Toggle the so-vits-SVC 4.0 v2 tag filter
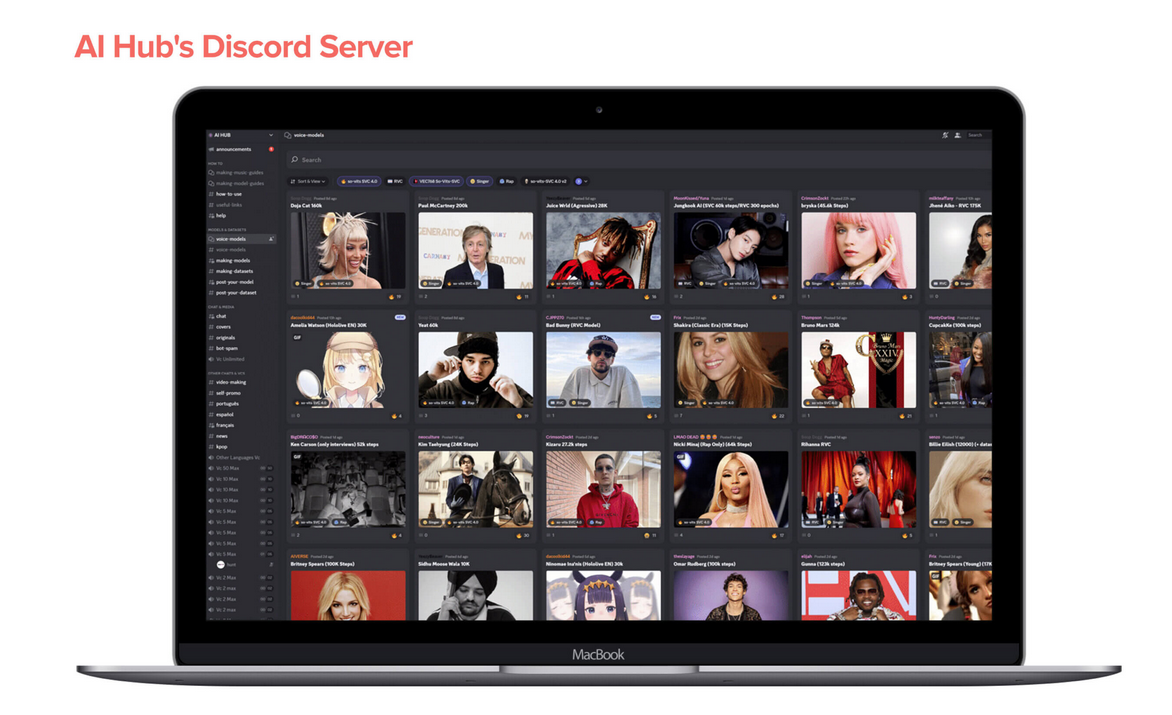This screenshot has height=715, width=1172. [x=546, y=182]
